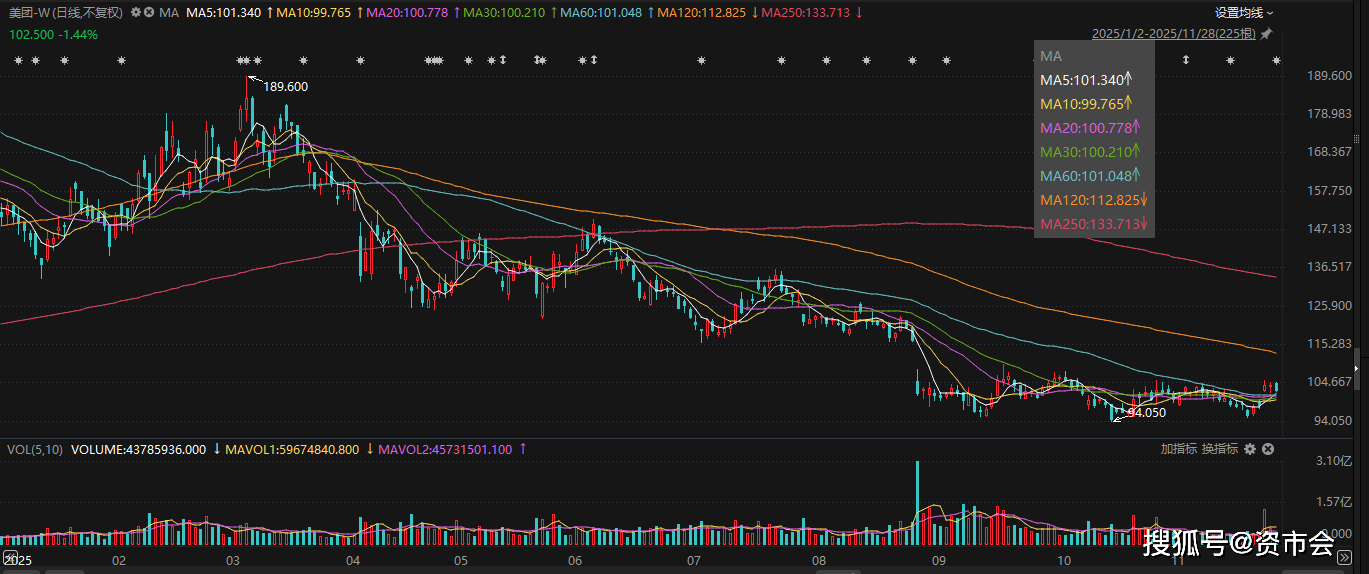Pin the chart date range
Viewport: 1369px width, 574px height.
[x=1266, y=34]
